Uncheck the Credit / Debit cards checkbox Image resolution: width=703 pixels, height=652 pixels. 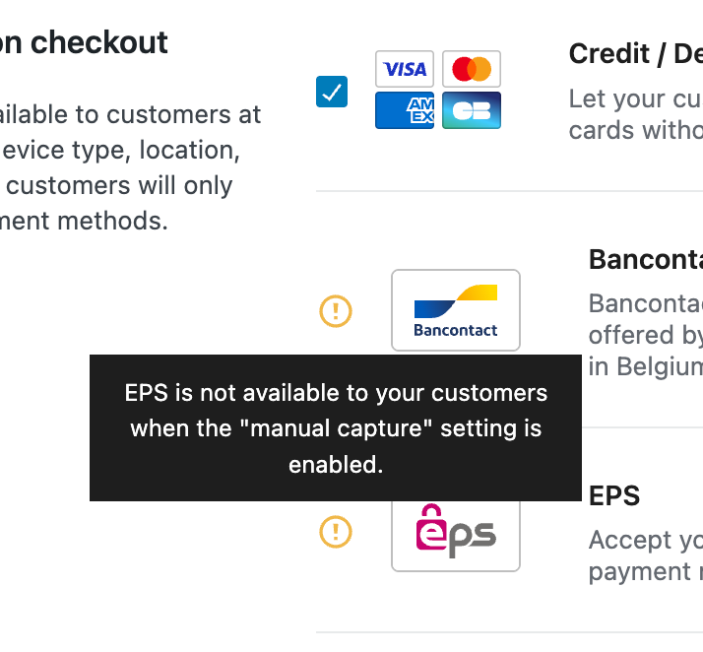(332, 92)
